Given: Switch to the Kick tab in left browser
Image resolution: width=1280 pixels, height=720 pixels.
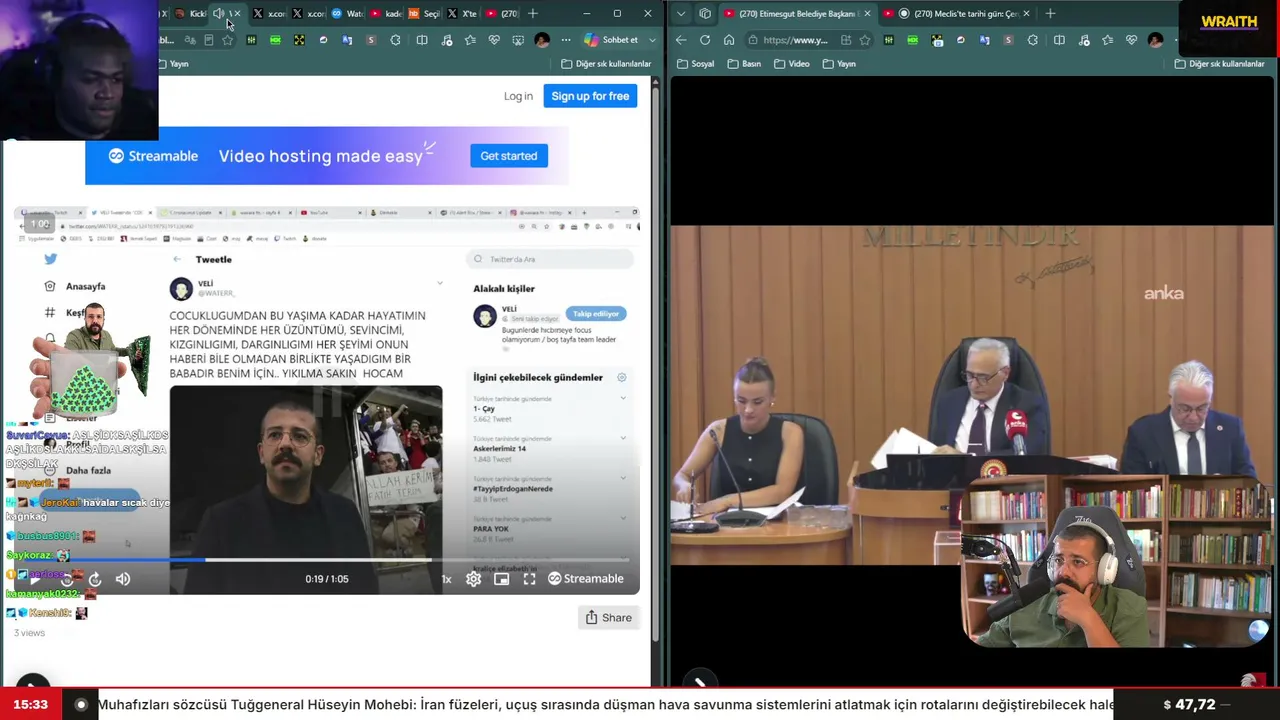Looking at the screenshot, I should 190,14.
